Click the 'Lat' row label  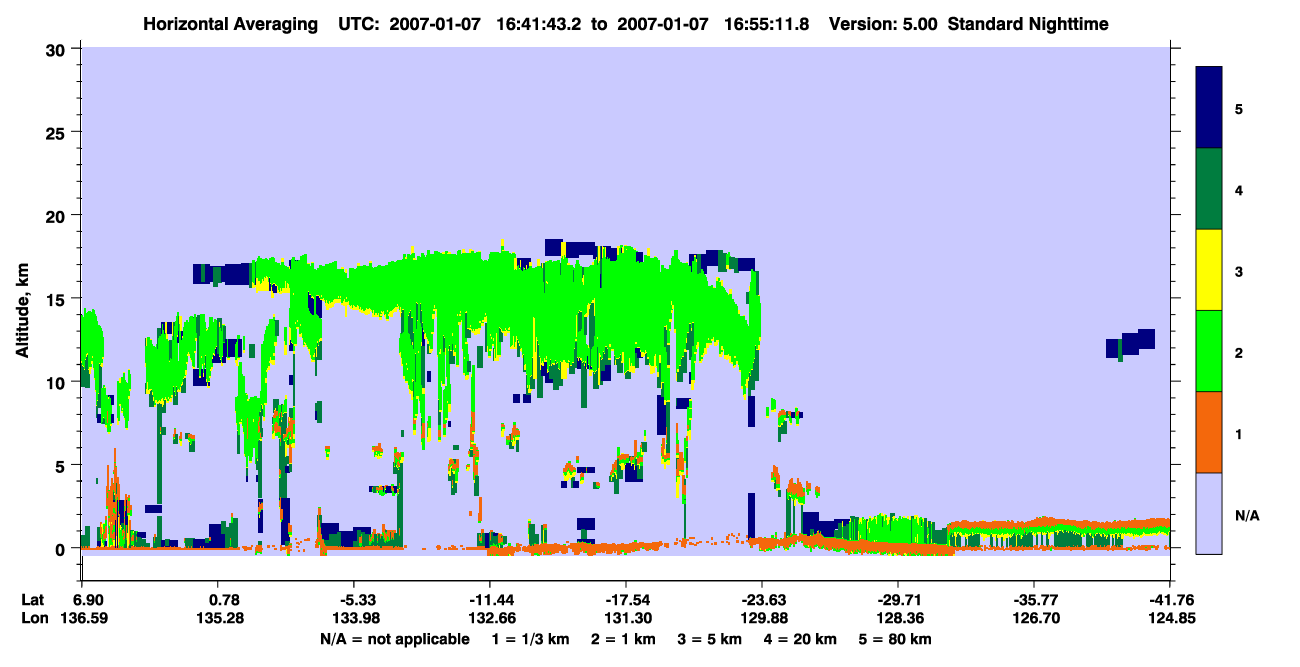pos(33,599)
